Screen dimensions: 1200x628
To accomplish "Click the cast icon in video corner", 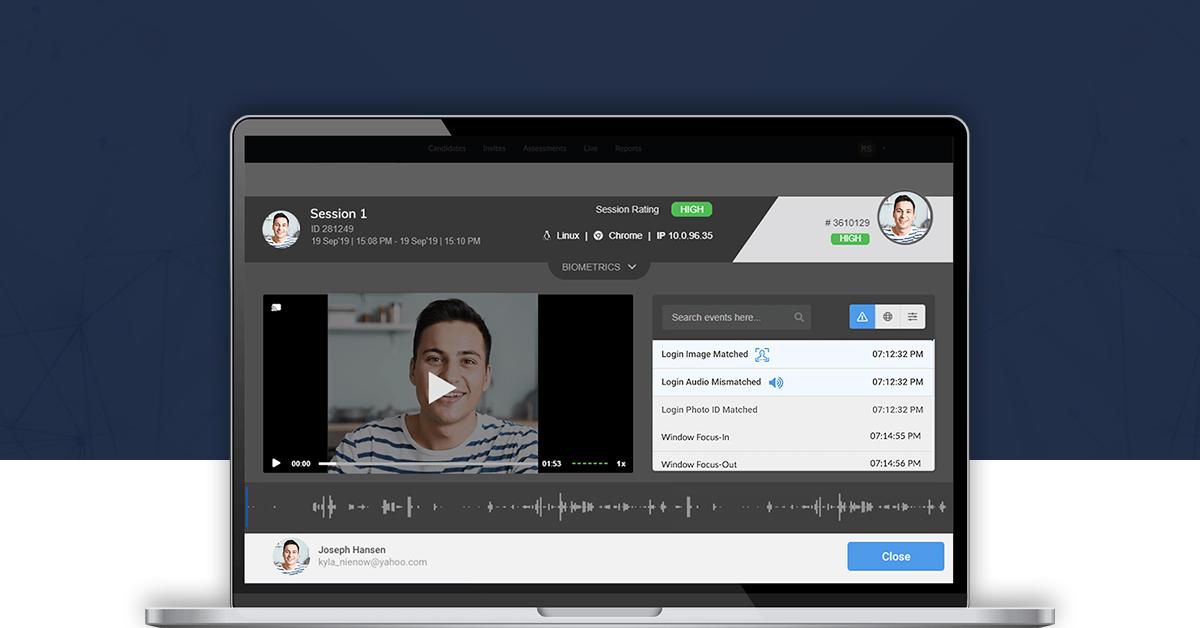I will (276, 307).
